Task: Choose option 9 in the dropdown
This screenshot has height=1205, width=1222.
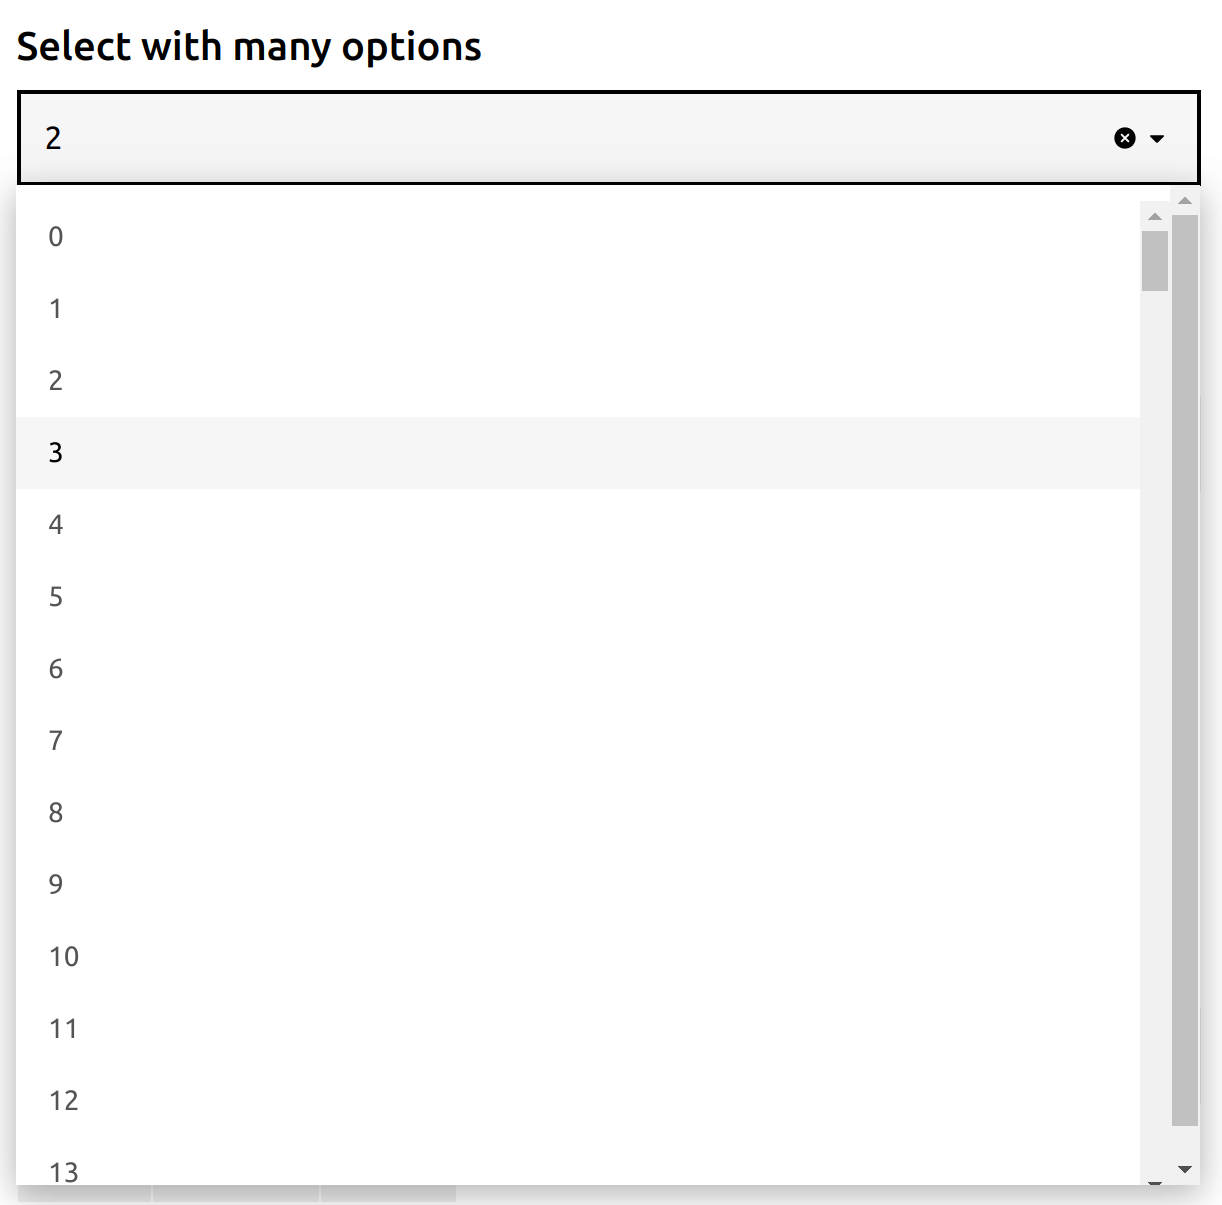Action: pyautogui.click(x=400, y=884)
